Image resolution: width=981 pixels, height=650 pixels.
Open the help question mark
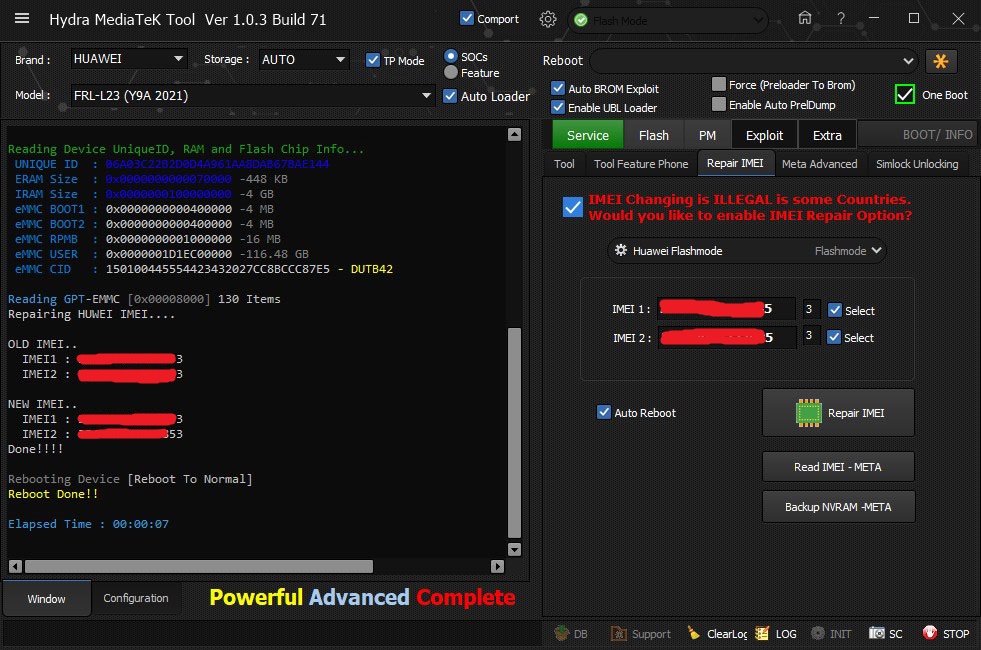pyautogui.click(x=840, y=19)
